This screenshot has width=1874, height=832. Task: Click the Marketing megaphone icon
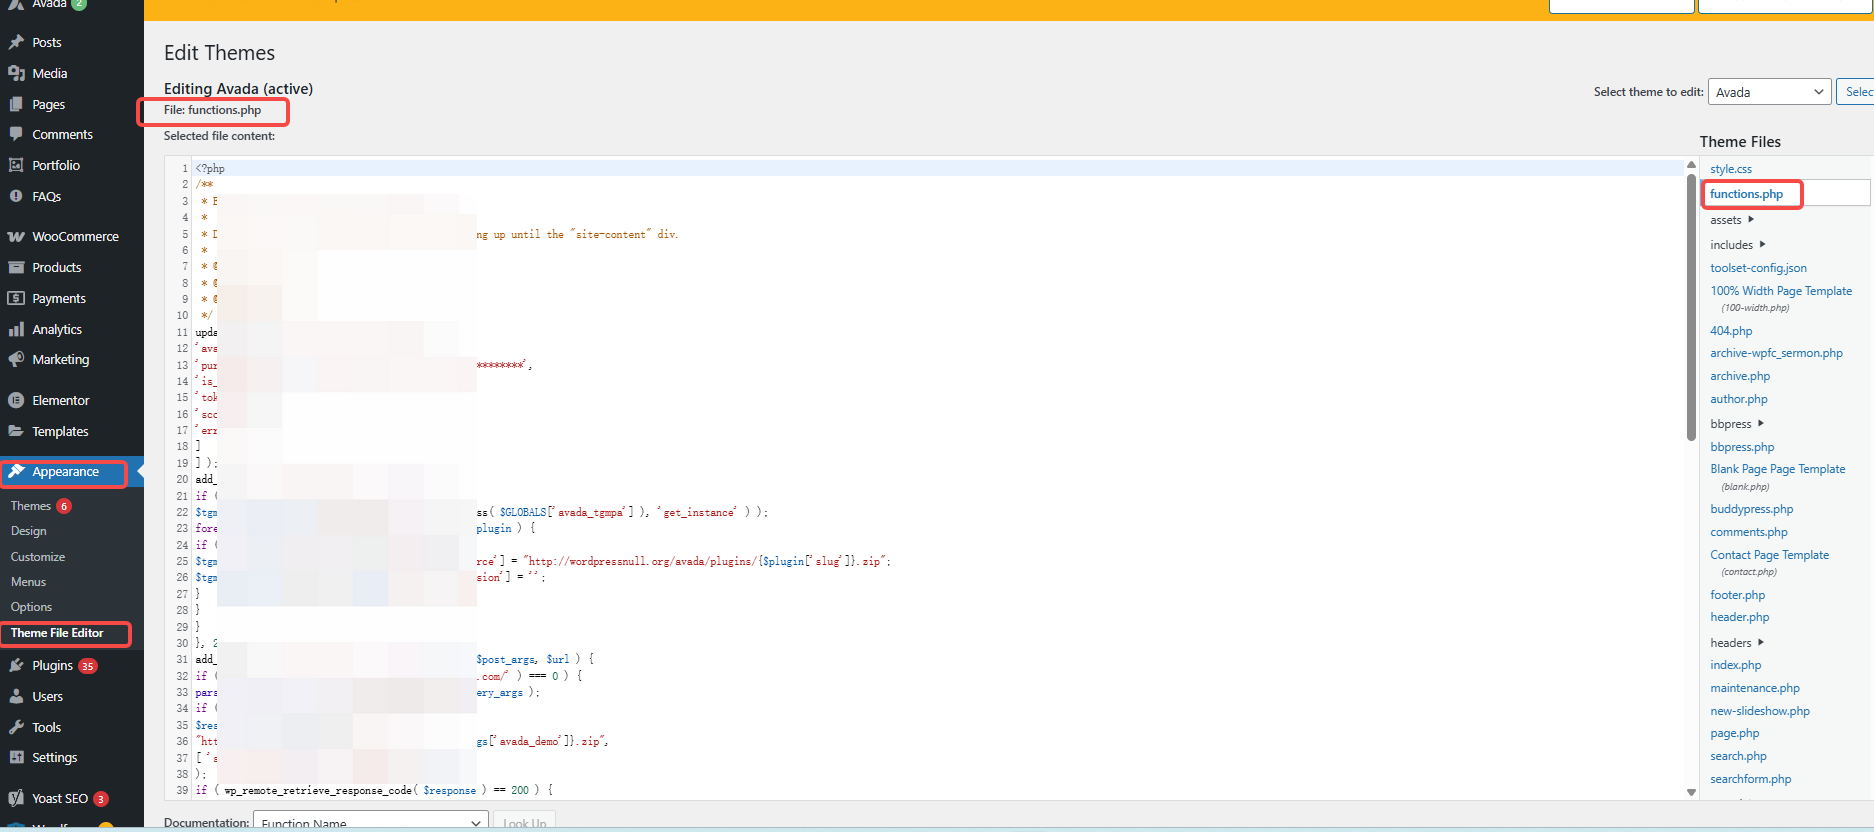[x=16, y=360]
